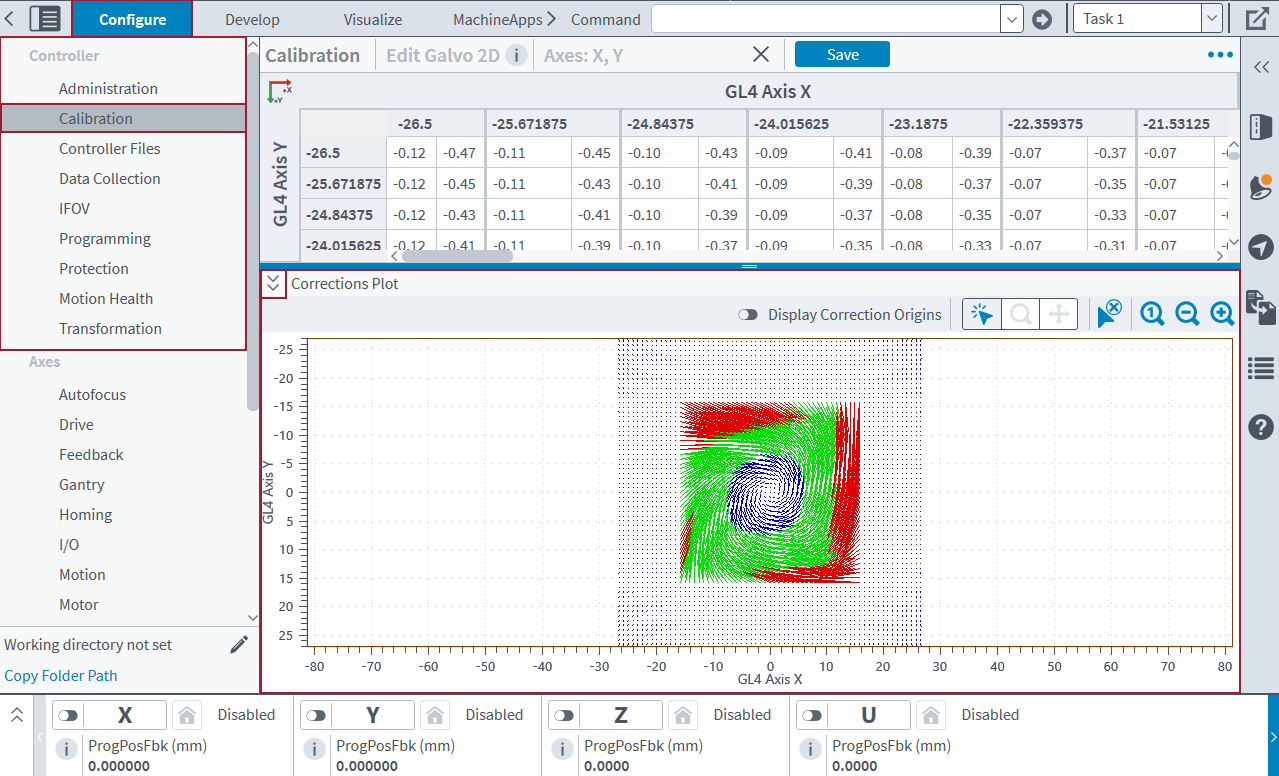Click the reset zoom to 1 icon
This screenshot has height=776, width=1279.
1152,314
